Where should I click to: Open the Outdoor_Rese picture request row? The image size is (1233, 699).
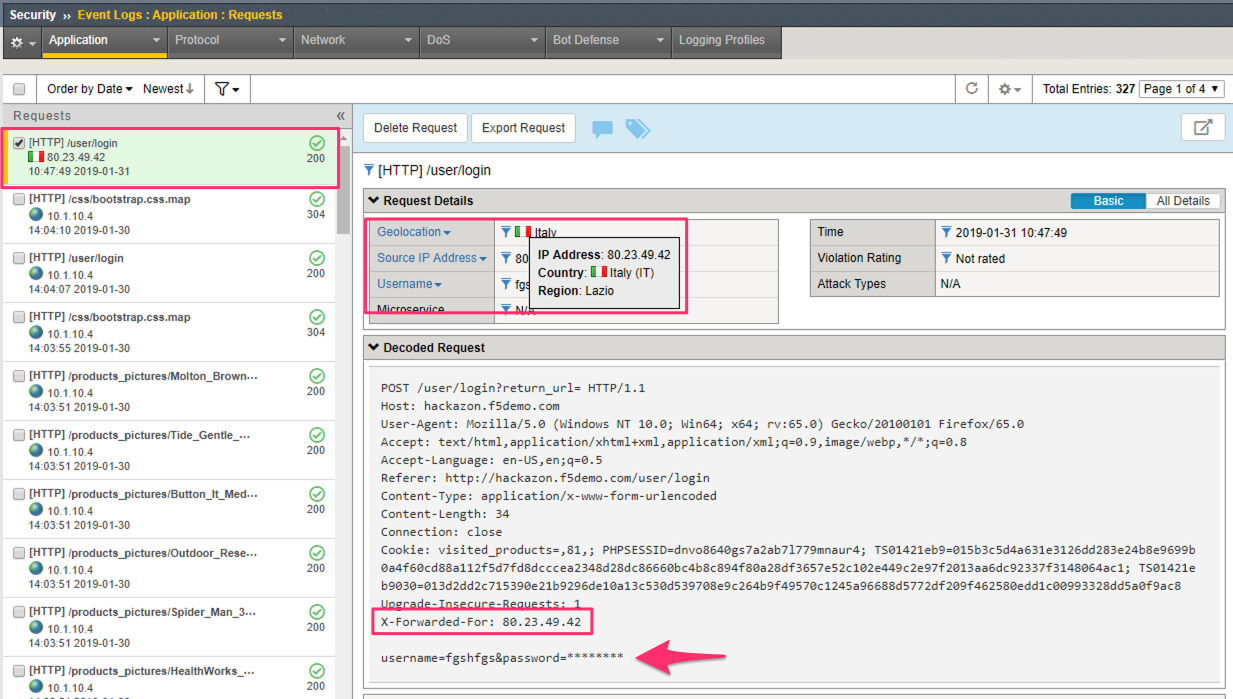[170, 568]
